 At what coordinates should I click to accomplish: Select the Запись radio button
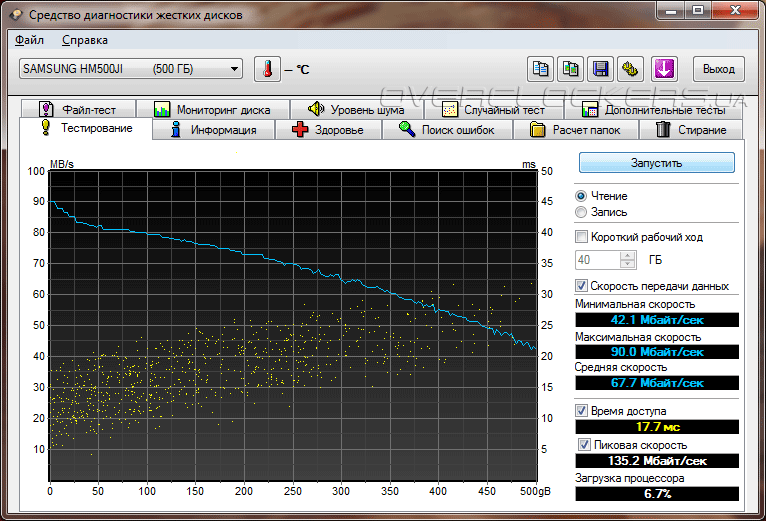tap(581, 212)
